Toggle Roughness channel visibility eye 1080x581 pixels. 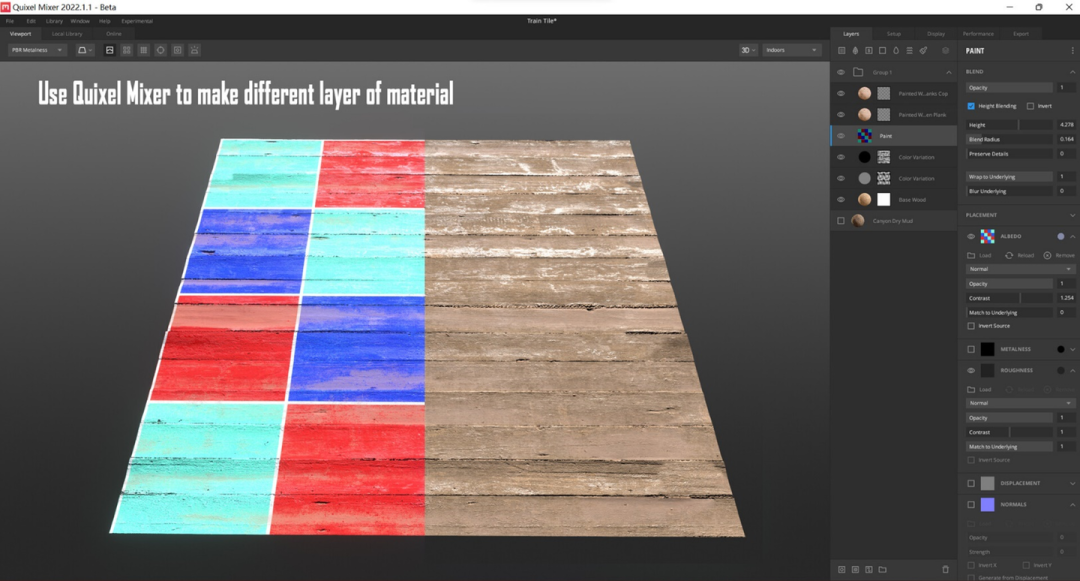[971, 370]
